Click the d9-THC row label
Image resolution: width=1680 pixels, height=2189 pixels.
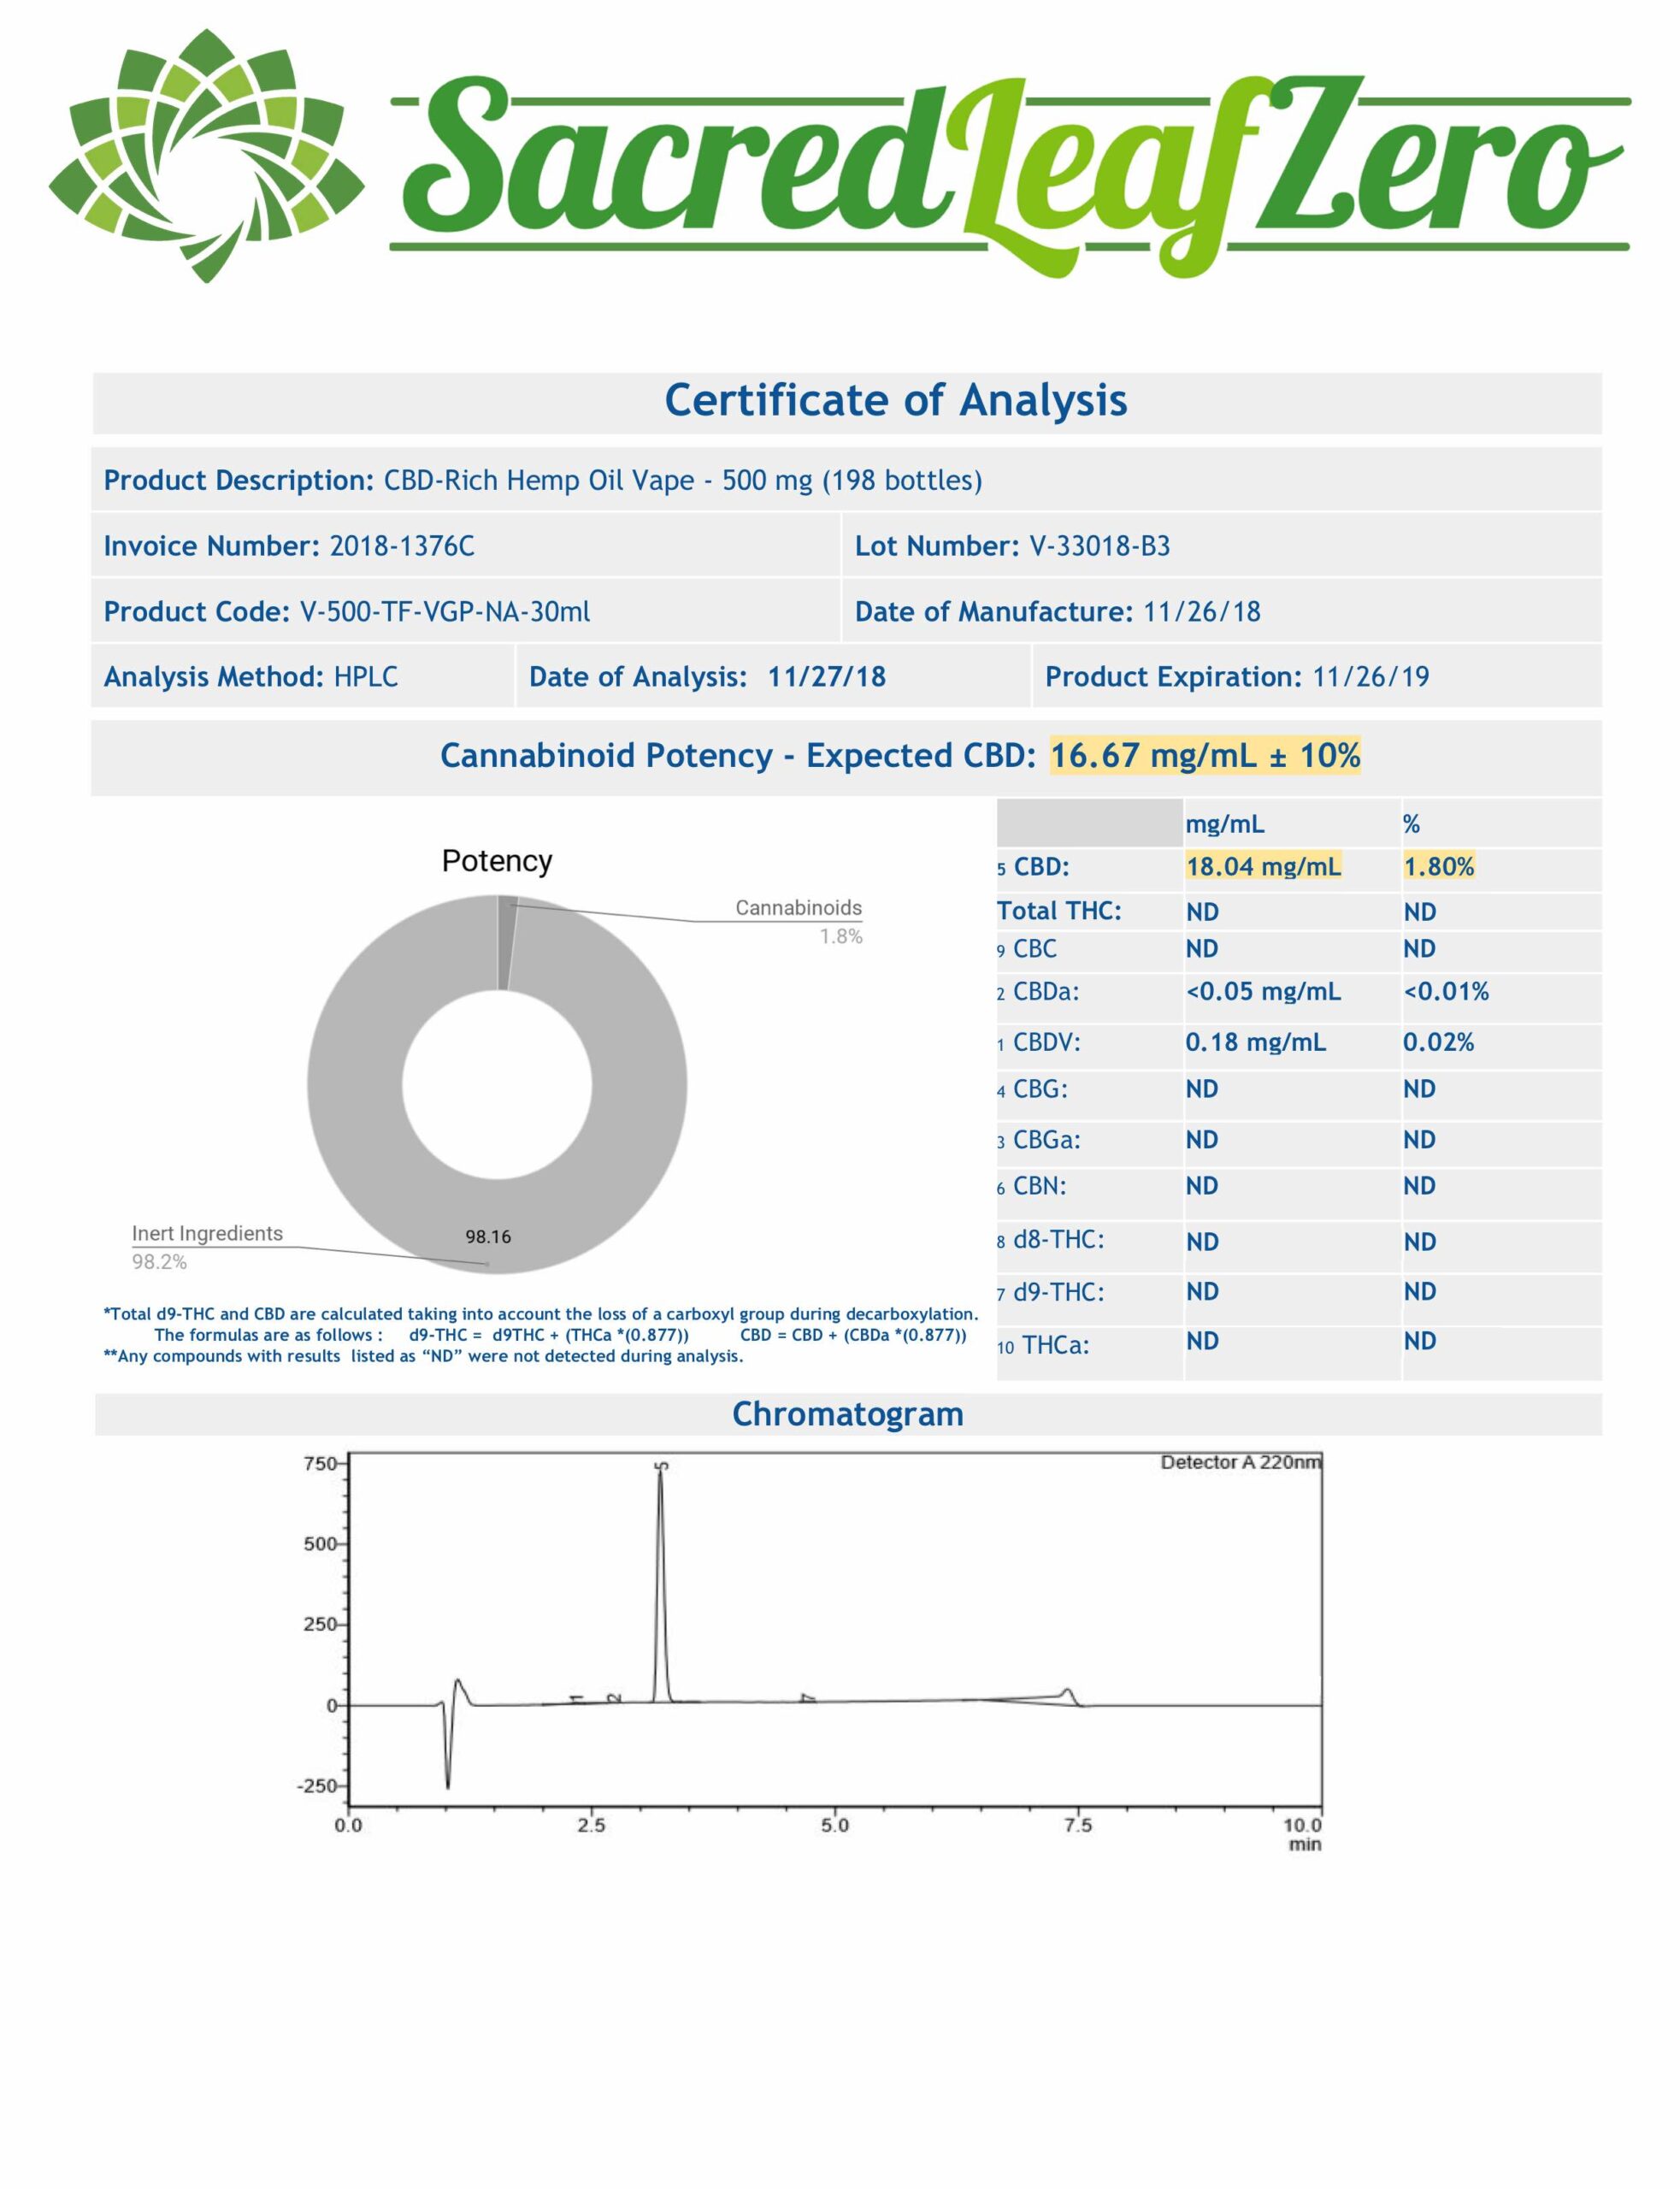[1058, 1292]
